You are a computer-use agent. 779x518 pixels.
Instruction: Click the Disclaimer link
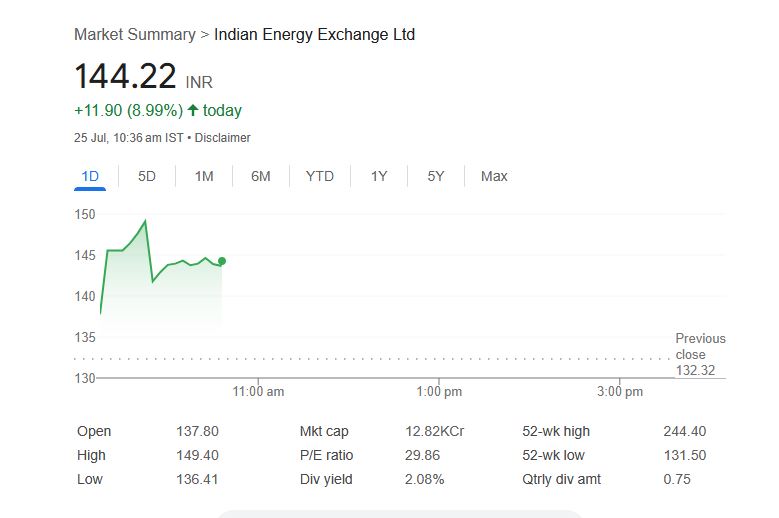coord(222,138)
